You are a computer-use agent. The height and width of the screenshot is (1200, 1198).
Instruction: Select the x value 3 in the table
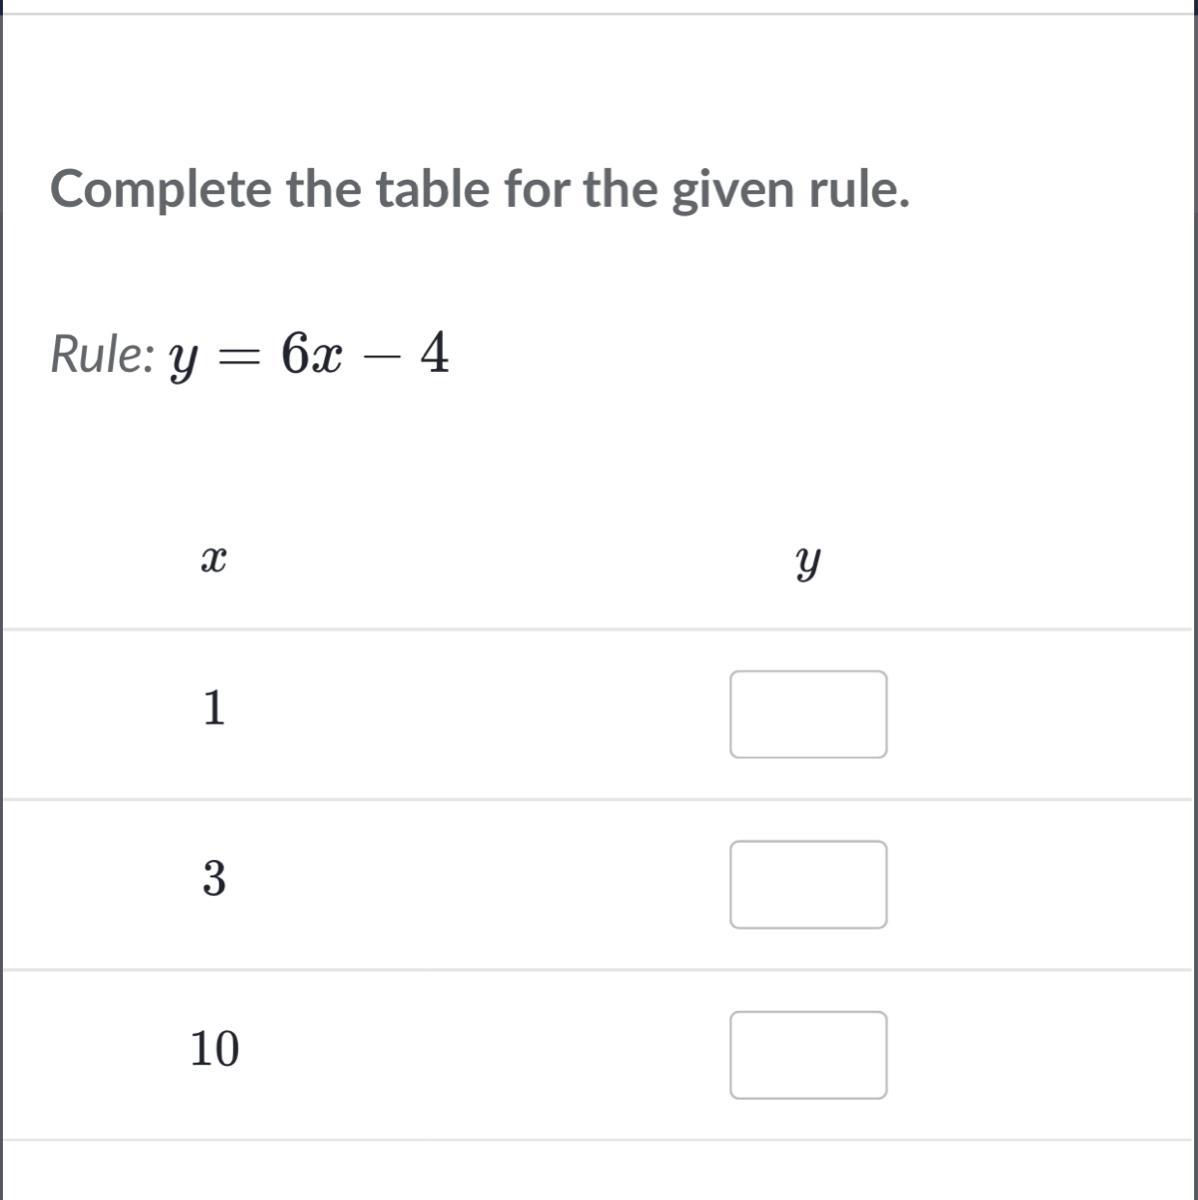[214, 878]
